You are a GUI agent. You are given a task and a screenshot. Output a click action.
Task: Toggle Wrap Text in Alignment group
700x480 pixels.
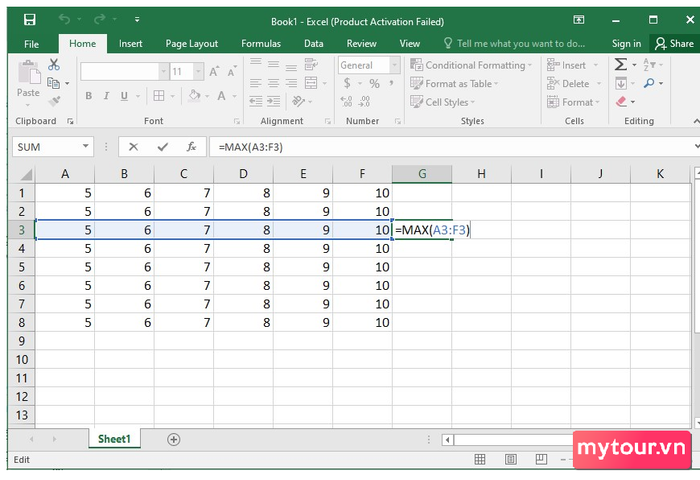click(x=311, y=64)
